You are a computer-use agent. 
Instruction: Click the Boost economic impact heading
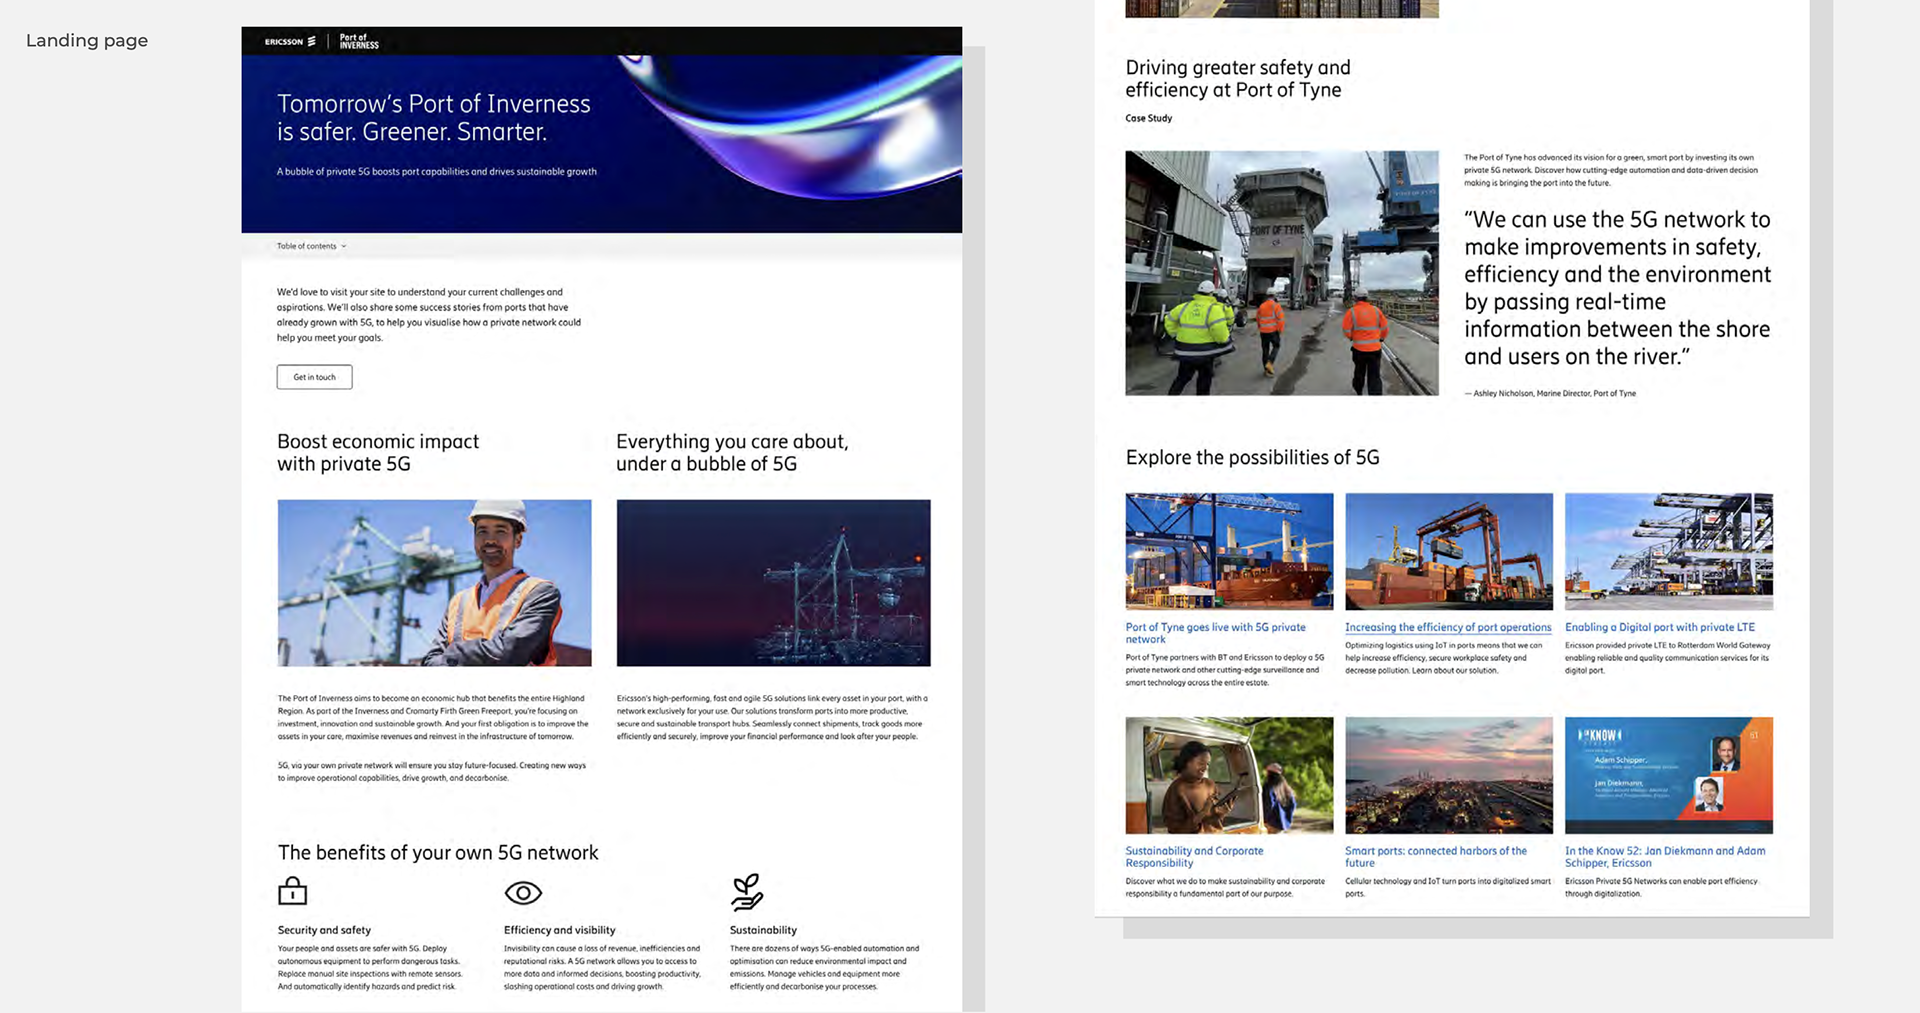[x=378, y=452]
